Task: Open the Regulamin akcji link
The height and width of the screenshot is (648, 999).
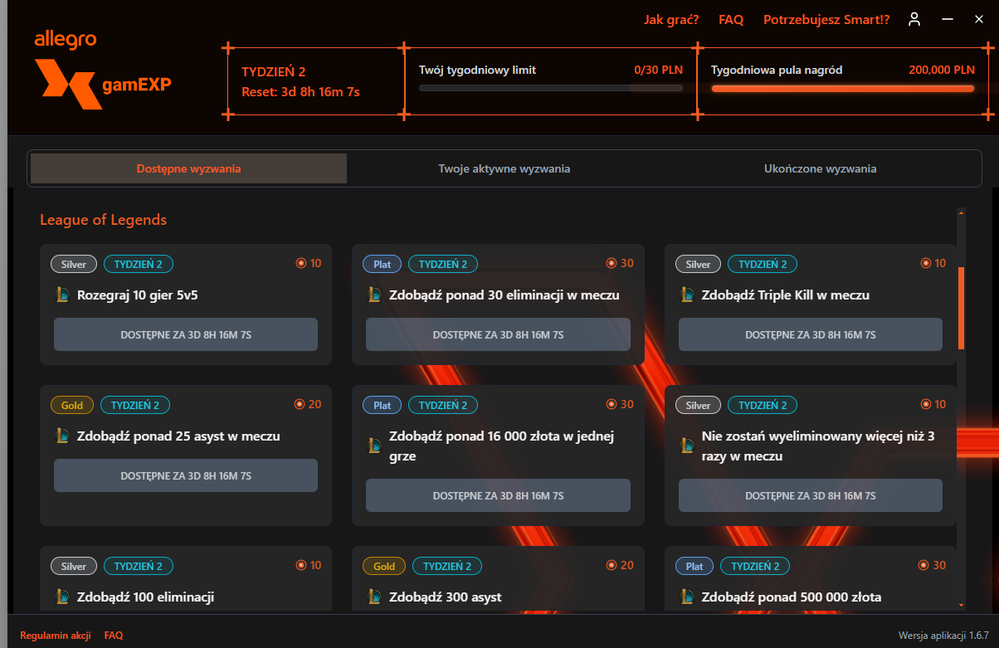Action: tap(55, 635)
